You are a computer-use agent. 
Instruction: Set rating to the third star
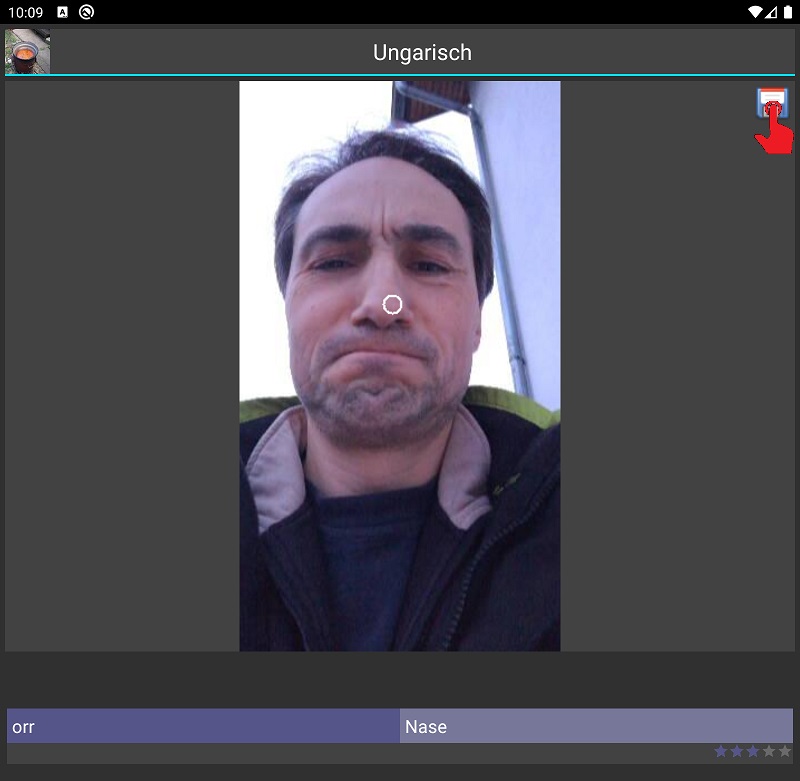[x=753, y=751]
